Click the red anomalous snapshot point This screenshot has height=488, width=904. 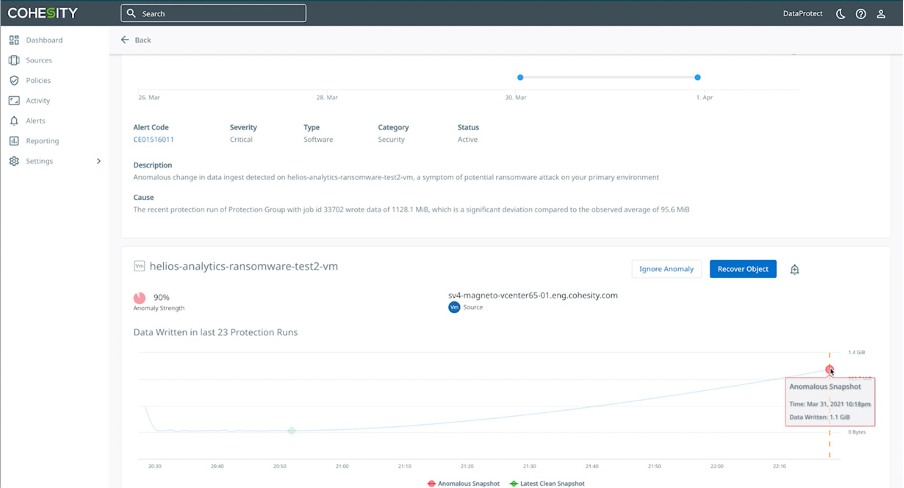click(x=829, y=369)
